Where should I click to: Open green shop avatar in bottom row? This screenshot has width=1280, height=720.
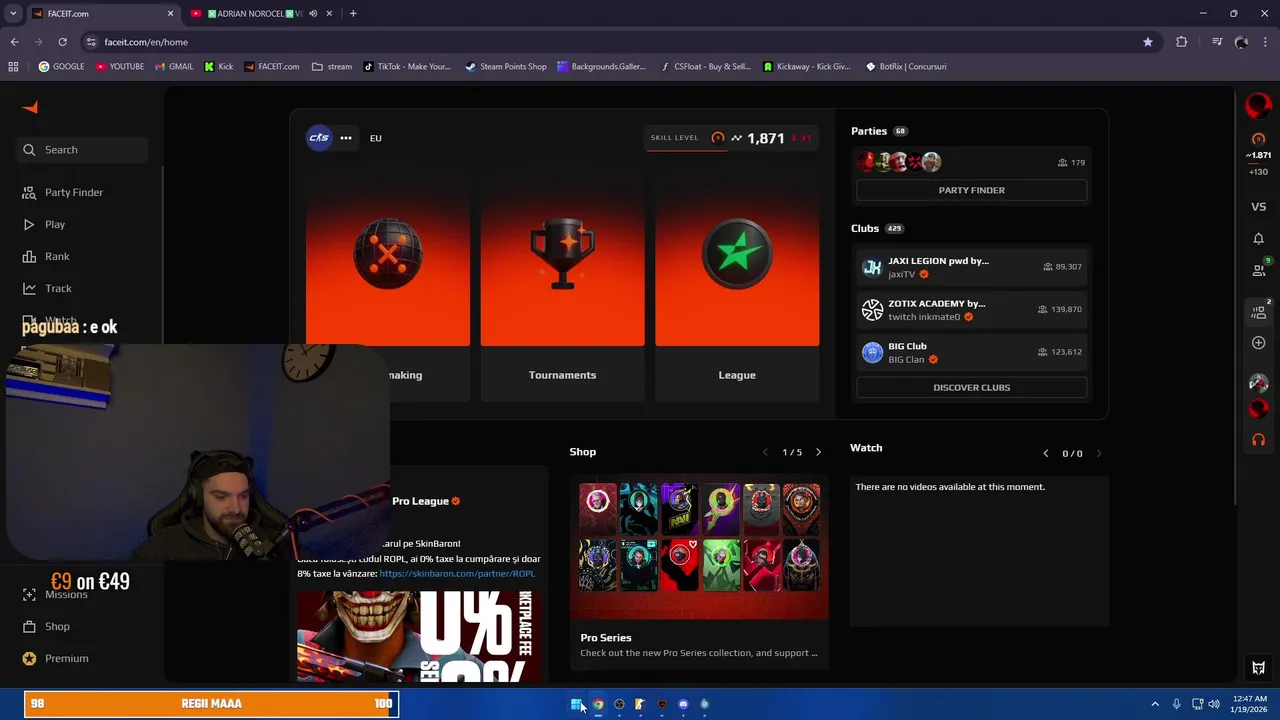click(720, 565)
